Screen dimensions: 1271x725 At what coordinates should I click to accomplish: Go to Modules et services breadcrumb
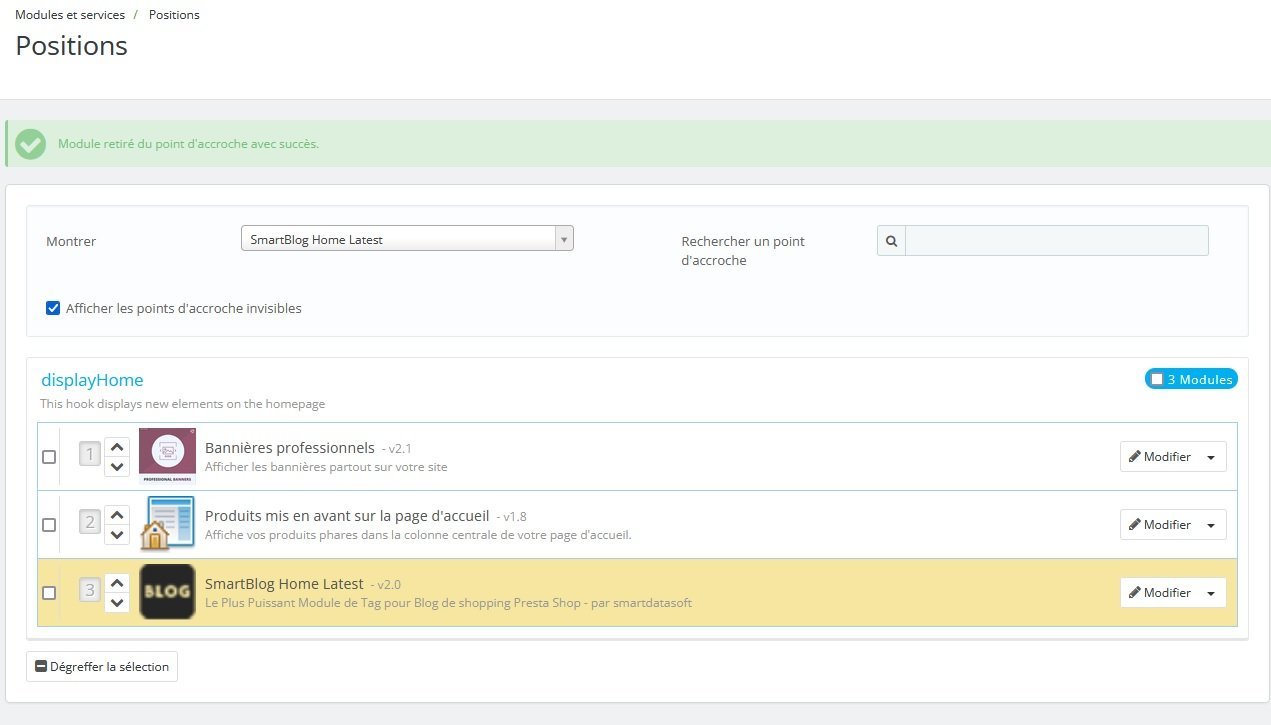click(70, 15)
